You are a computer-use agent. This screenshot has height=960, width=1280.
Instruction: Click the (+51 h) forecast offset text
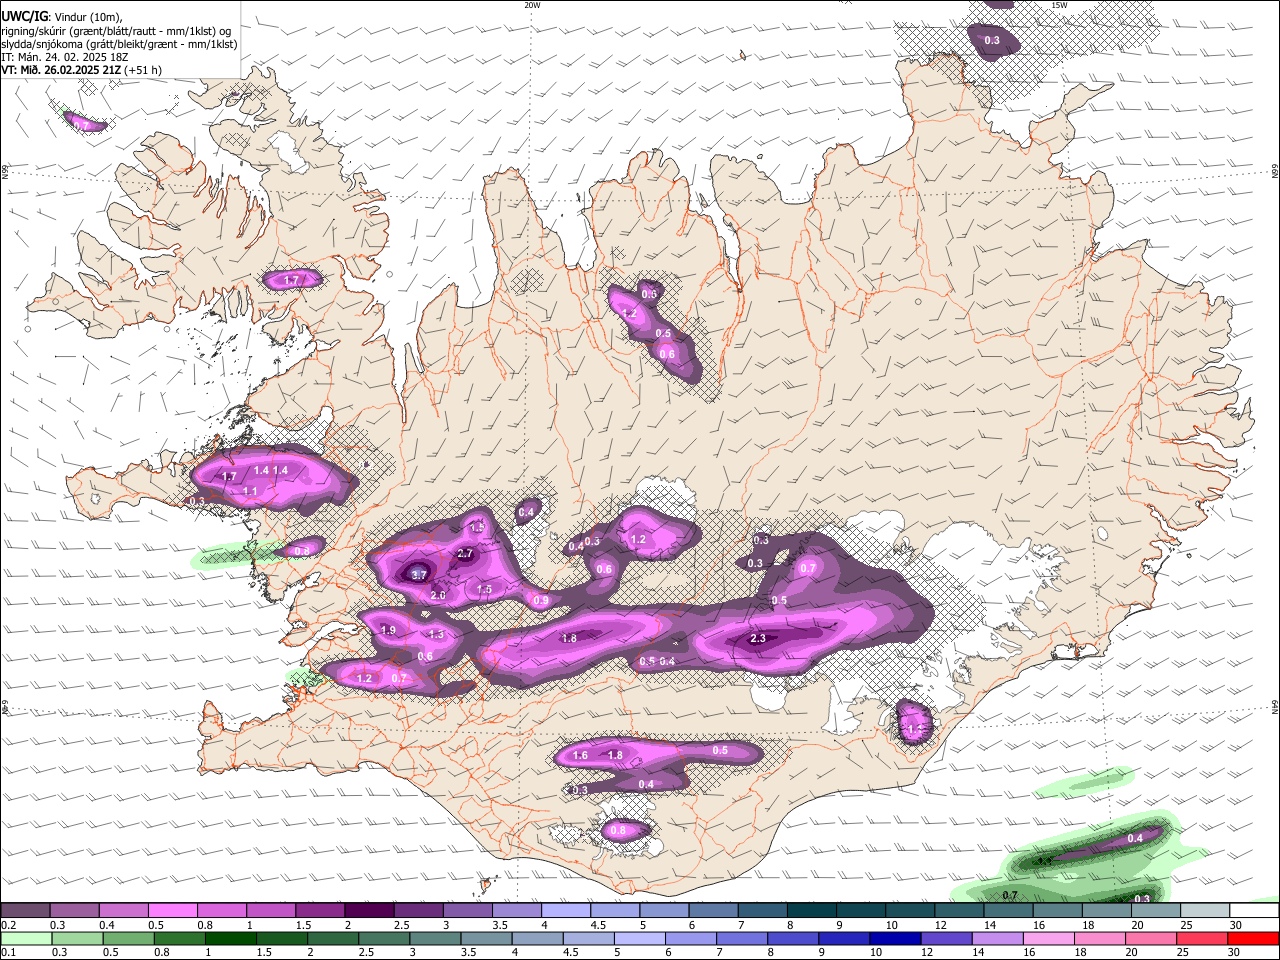tap(144, 70)
